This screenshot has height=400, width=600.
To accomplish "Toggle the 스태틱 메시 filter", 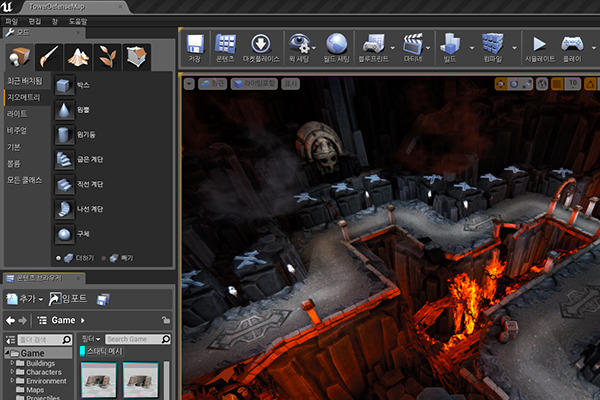I will (101, 351).
